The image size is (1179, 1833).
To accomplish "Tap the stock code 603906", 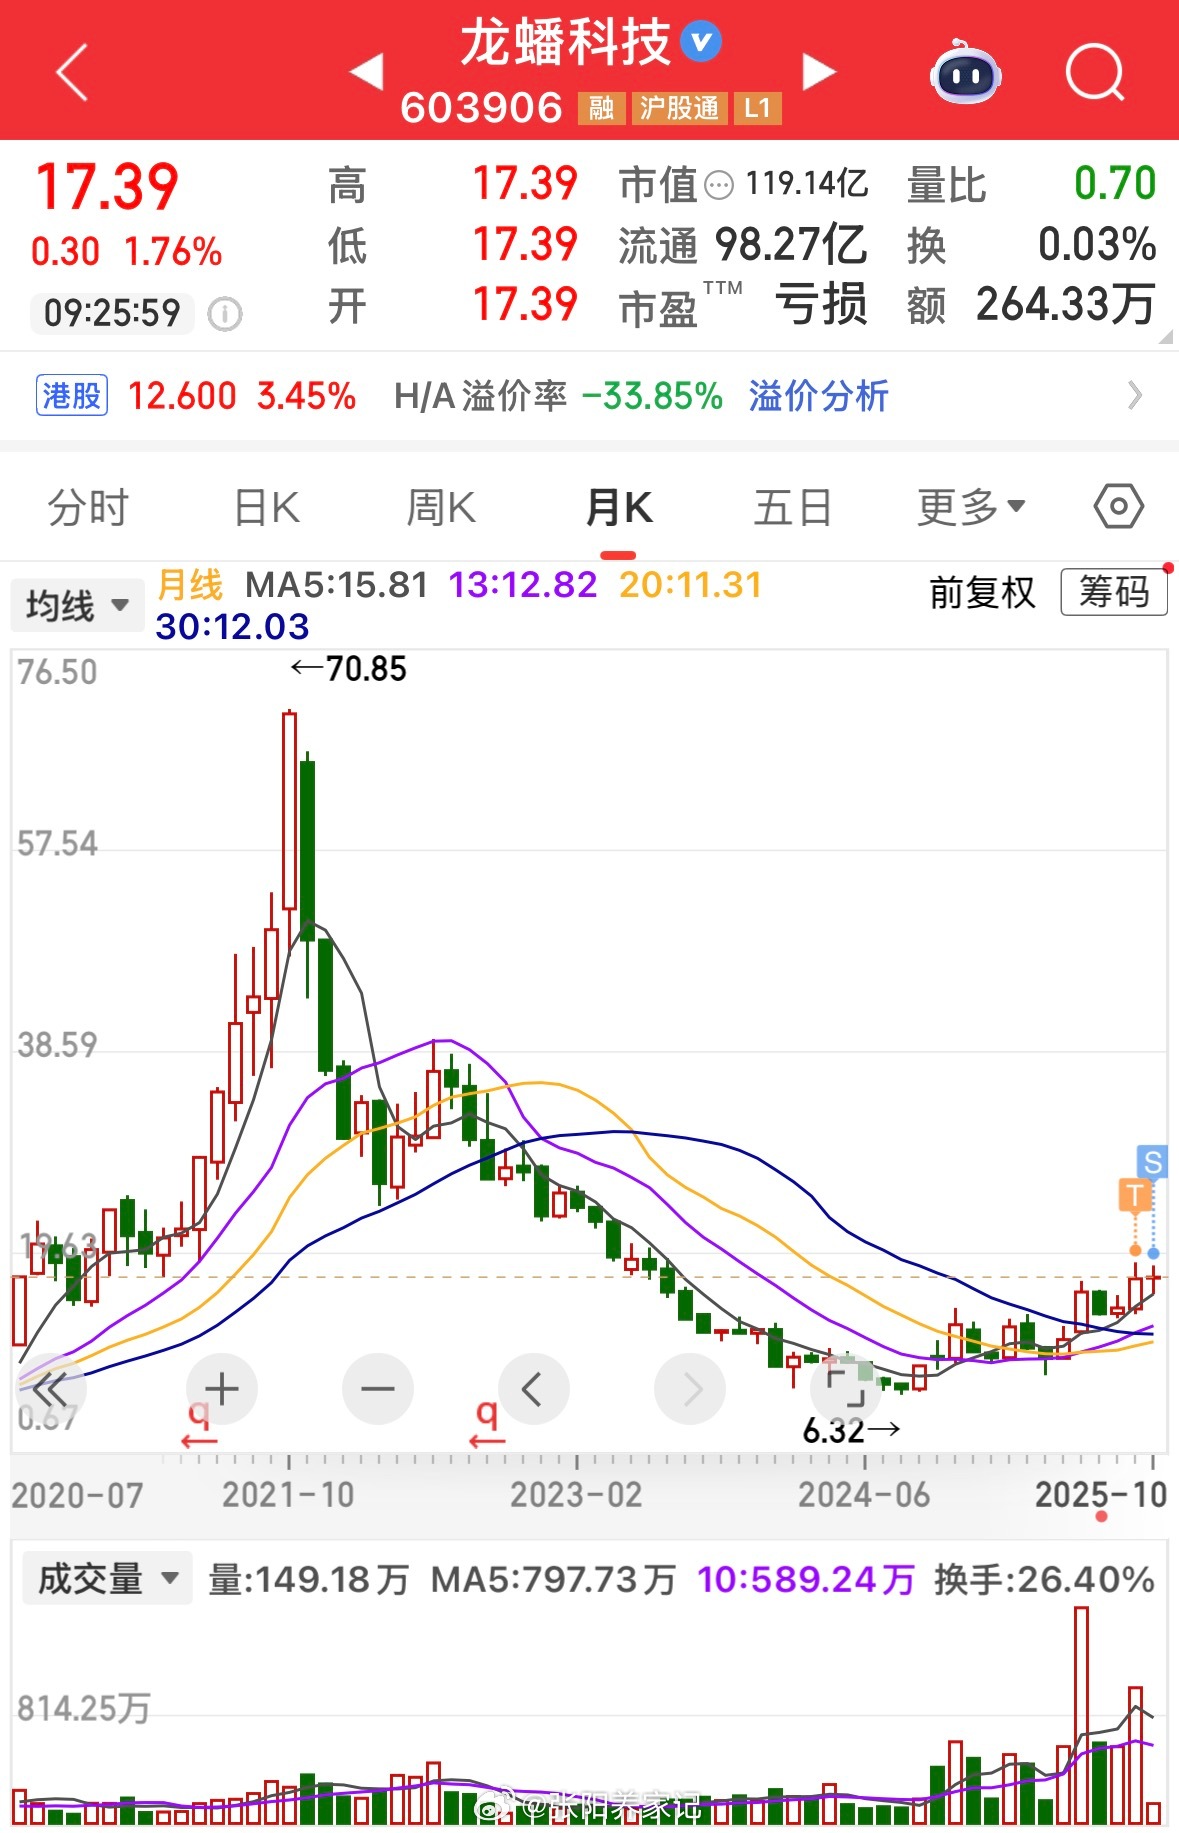I will tap(482, 108).
